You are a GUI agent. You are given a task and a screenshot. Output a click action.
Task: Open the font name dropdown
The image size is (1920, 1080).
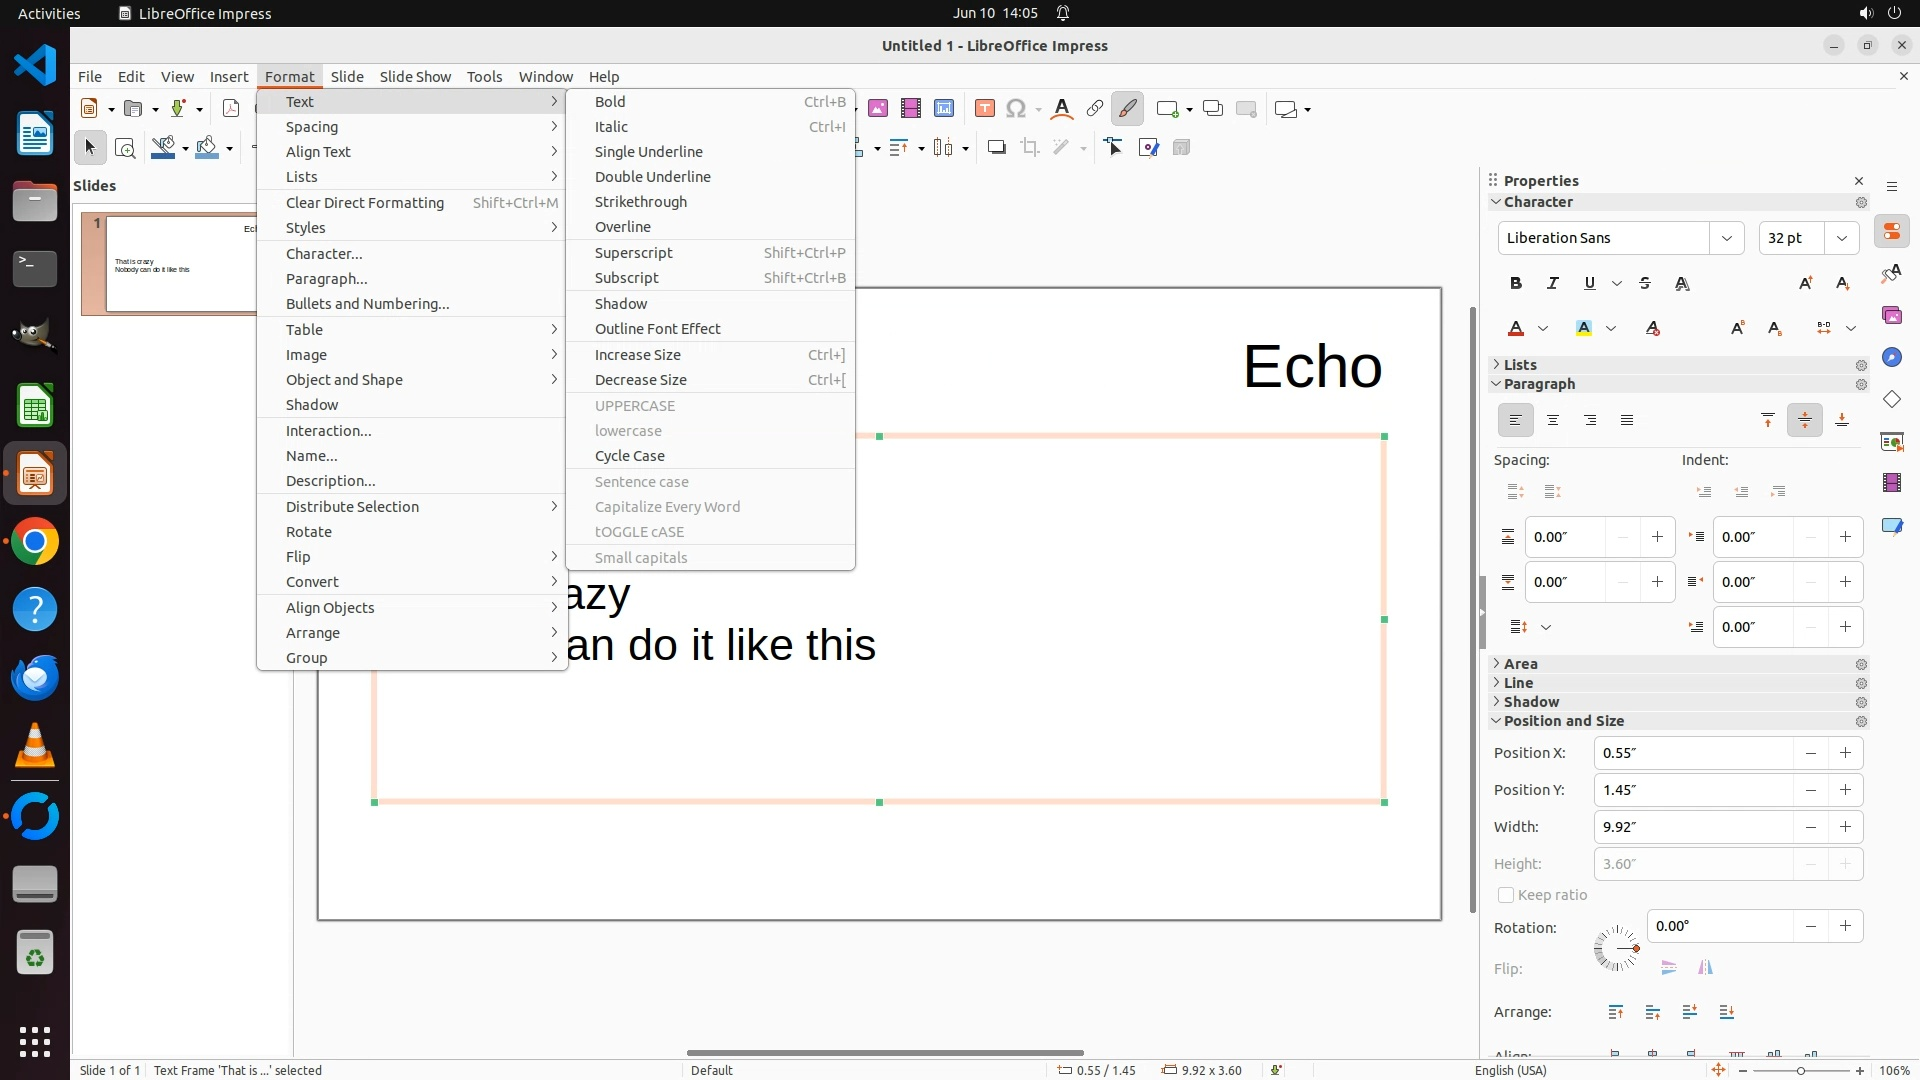coord(1726,238)
